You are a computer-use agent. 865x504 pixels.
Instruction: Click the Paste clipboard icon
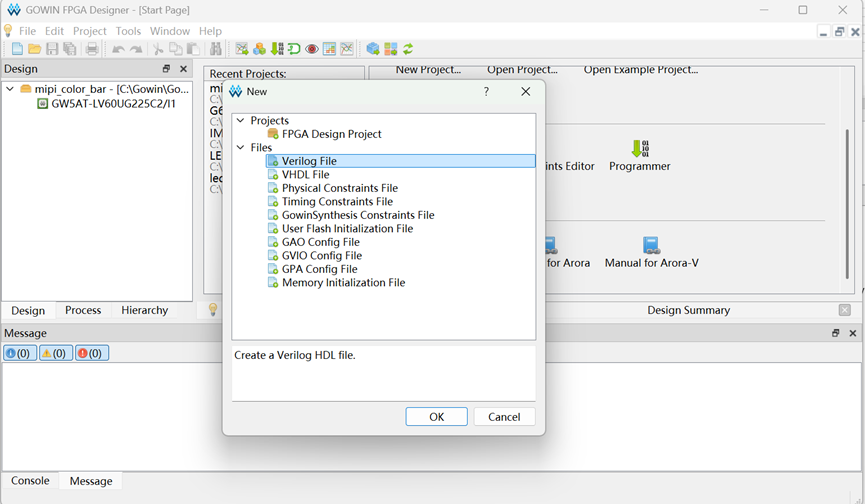pyautogui.click(x=193, y=49)
